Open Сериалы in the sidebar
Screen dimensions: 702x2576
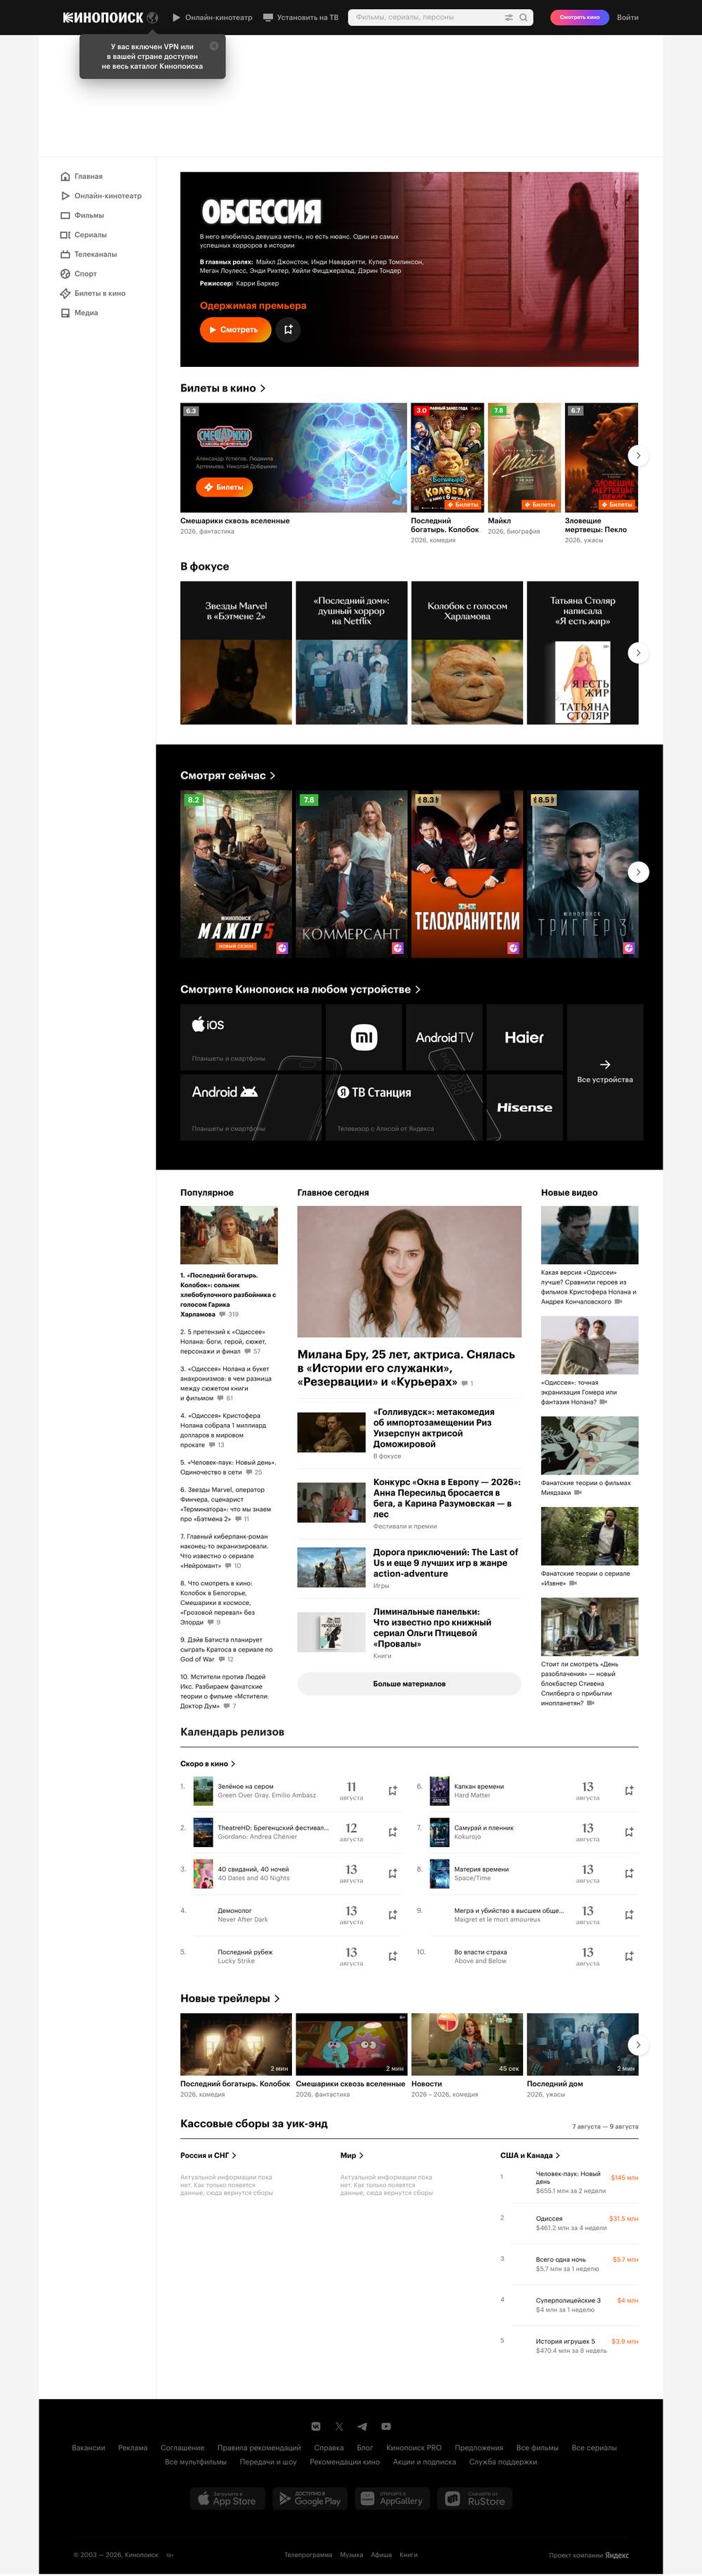click(x=84, y=235)
